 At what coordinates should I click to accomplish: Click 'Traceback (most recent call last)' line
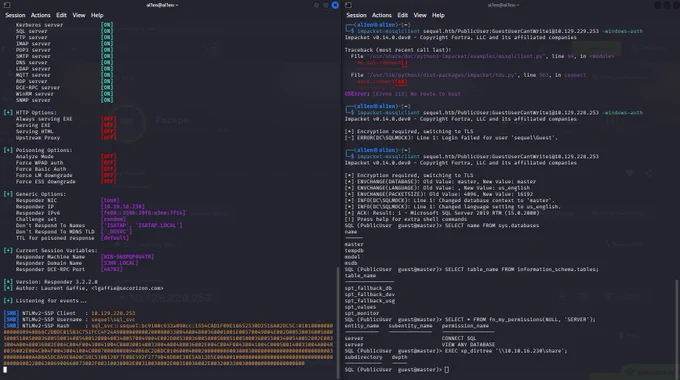coord(398,50)
